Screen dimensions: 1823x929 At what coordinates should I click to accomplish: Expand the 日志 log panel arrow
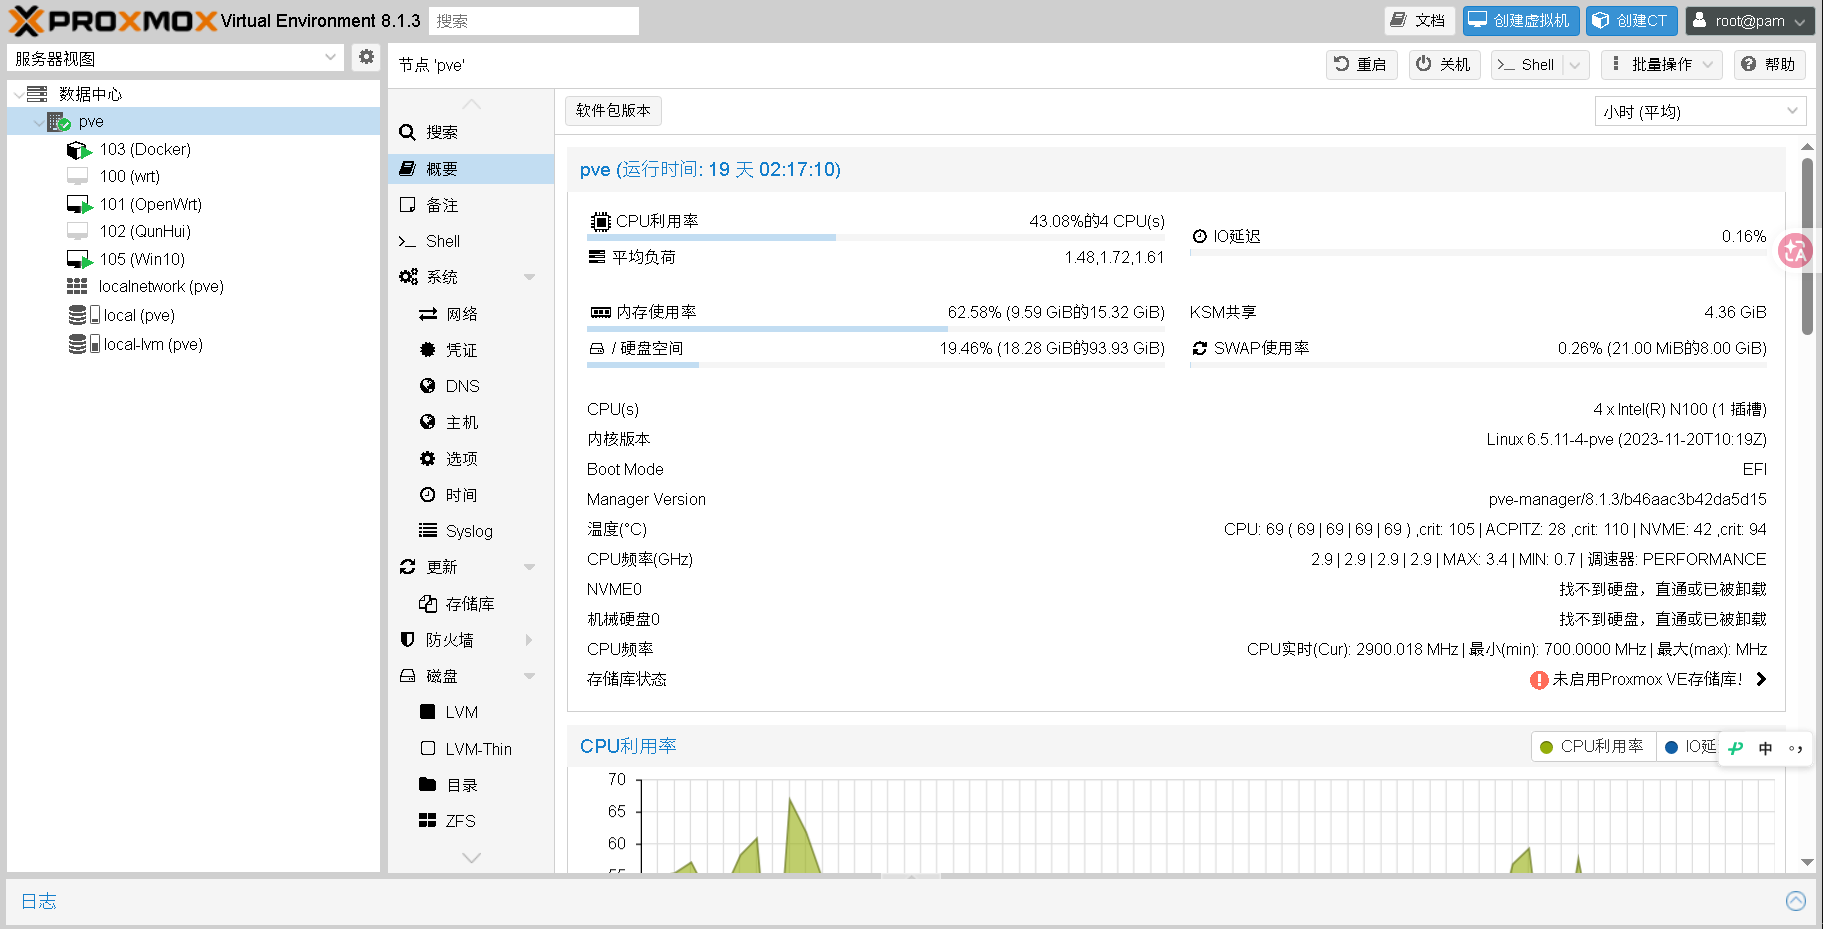pyautogui.click(x=1796, y=901)
